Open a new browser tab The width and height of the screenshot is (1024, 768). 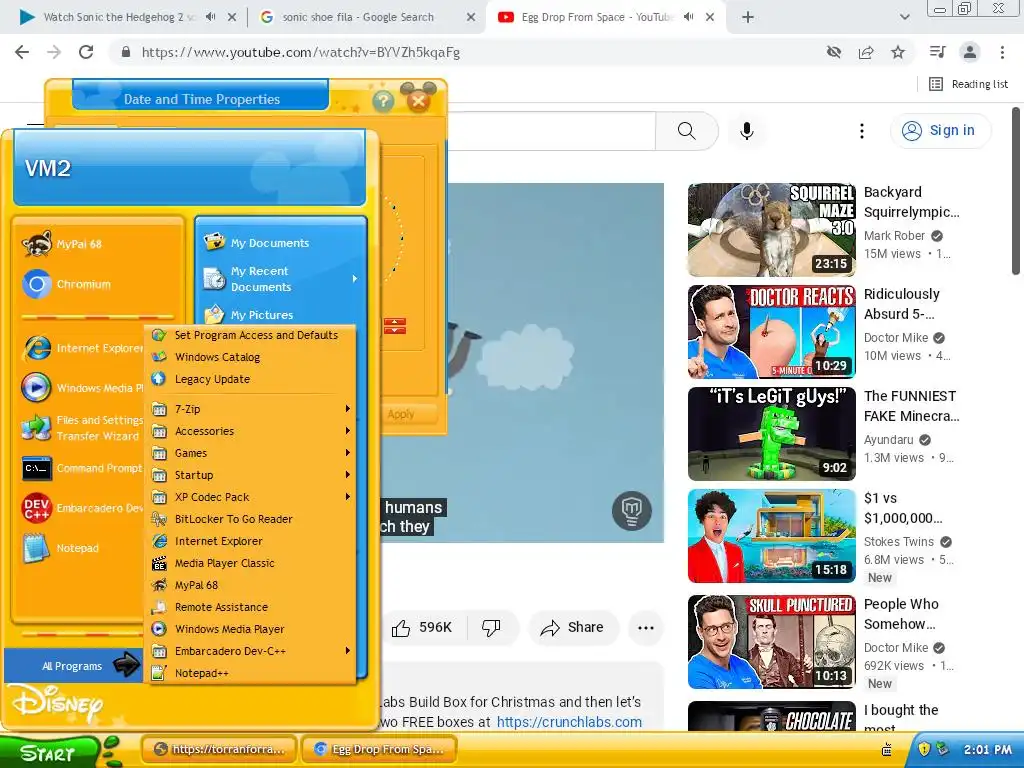tap(748, 18)
